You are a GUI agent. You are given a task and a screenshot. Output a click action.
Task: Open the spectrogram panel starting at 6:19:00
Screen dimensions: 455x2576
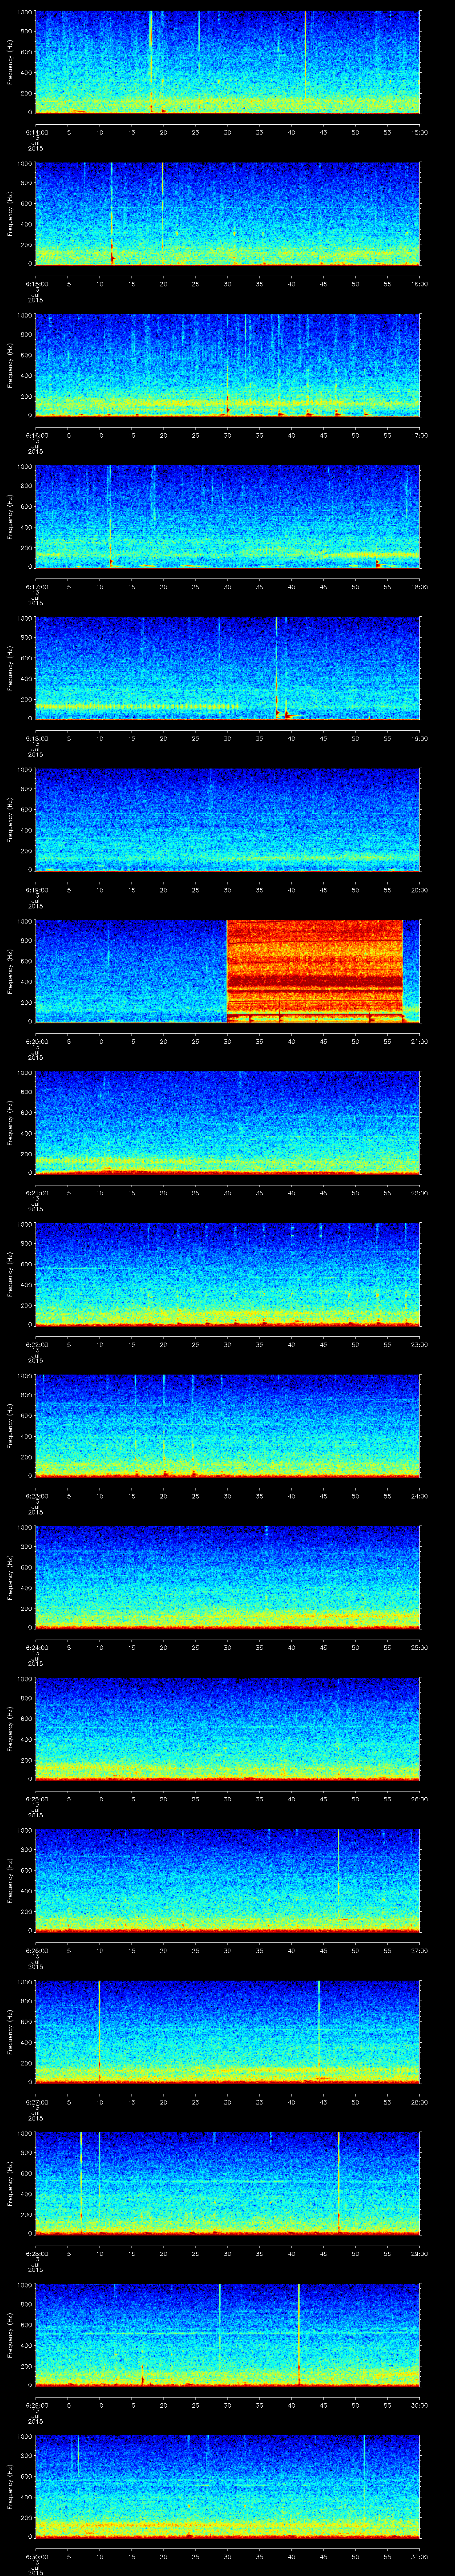[228, 819]
